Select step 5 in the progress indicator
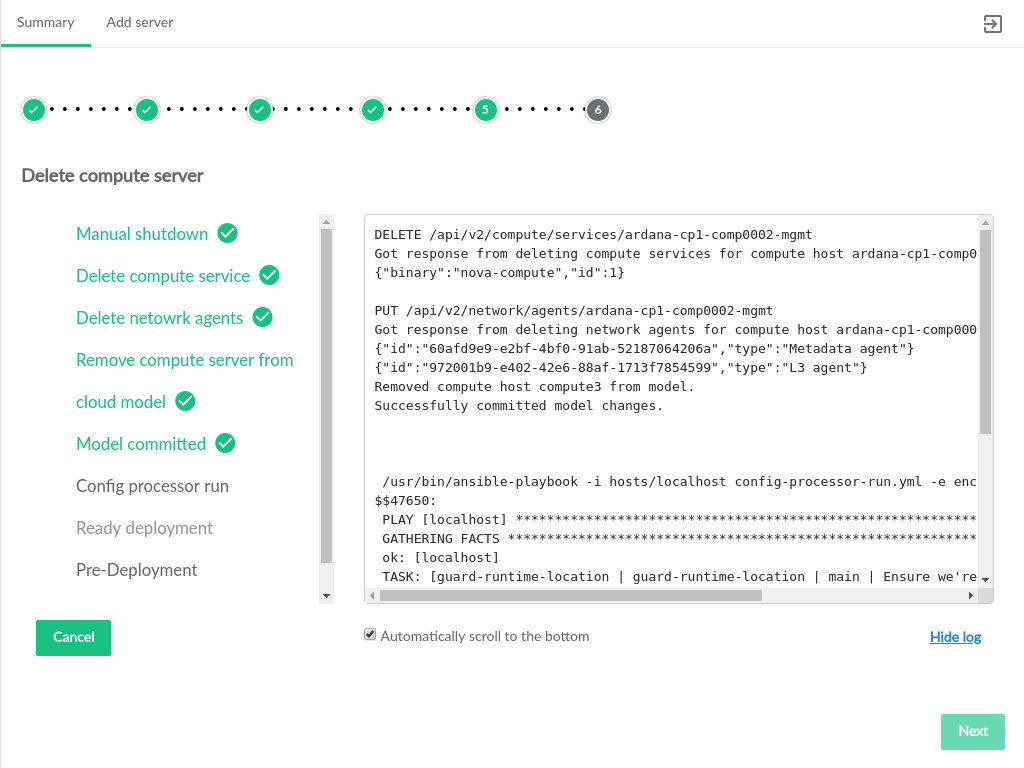 pyautogui.click(x=485, y=110)
